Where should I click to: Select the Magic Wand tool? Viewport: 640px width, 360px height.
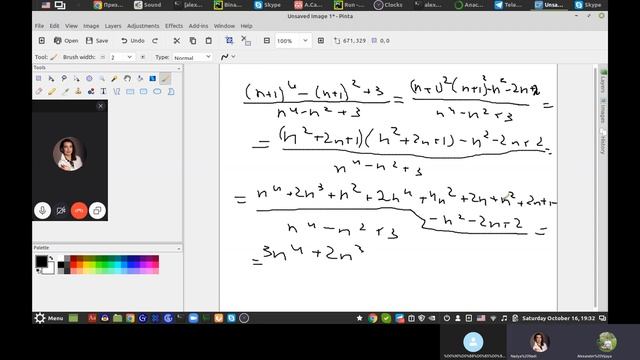point(115,78)
